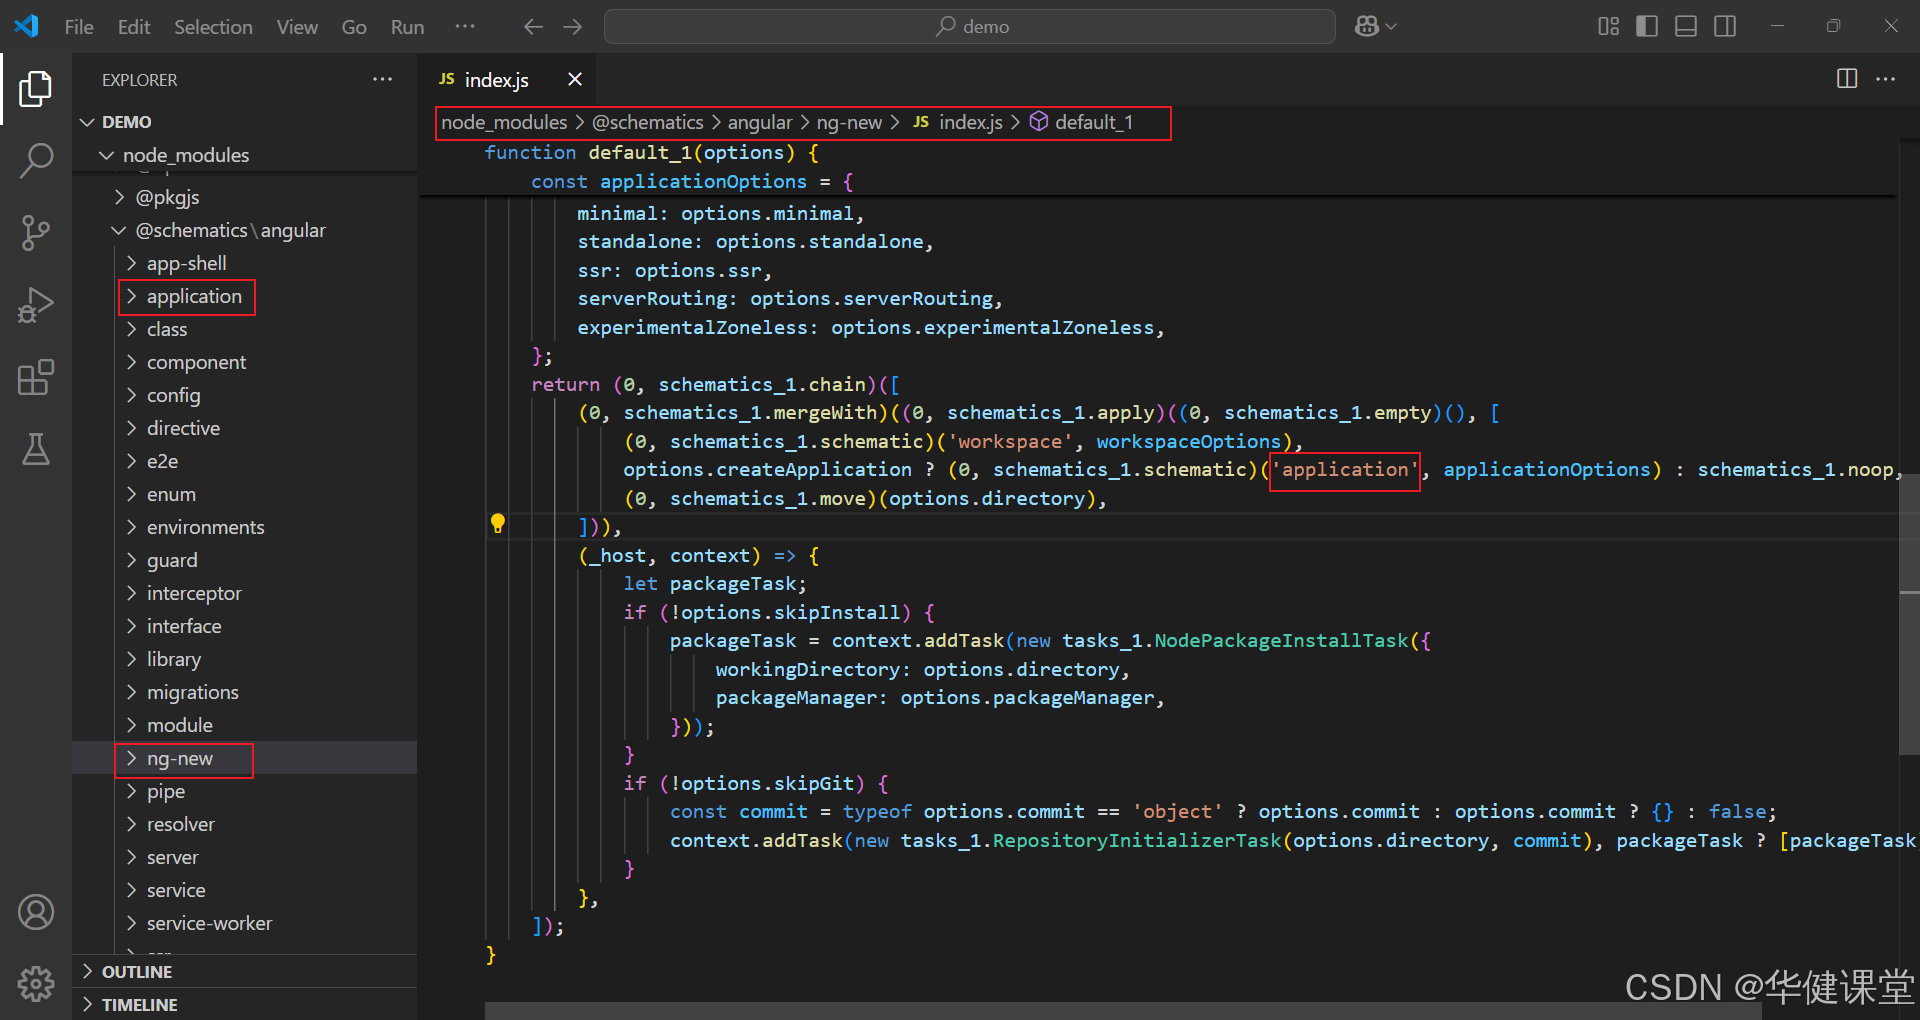Go forward with the right arrow
1920x1020 pixels.
572,27
